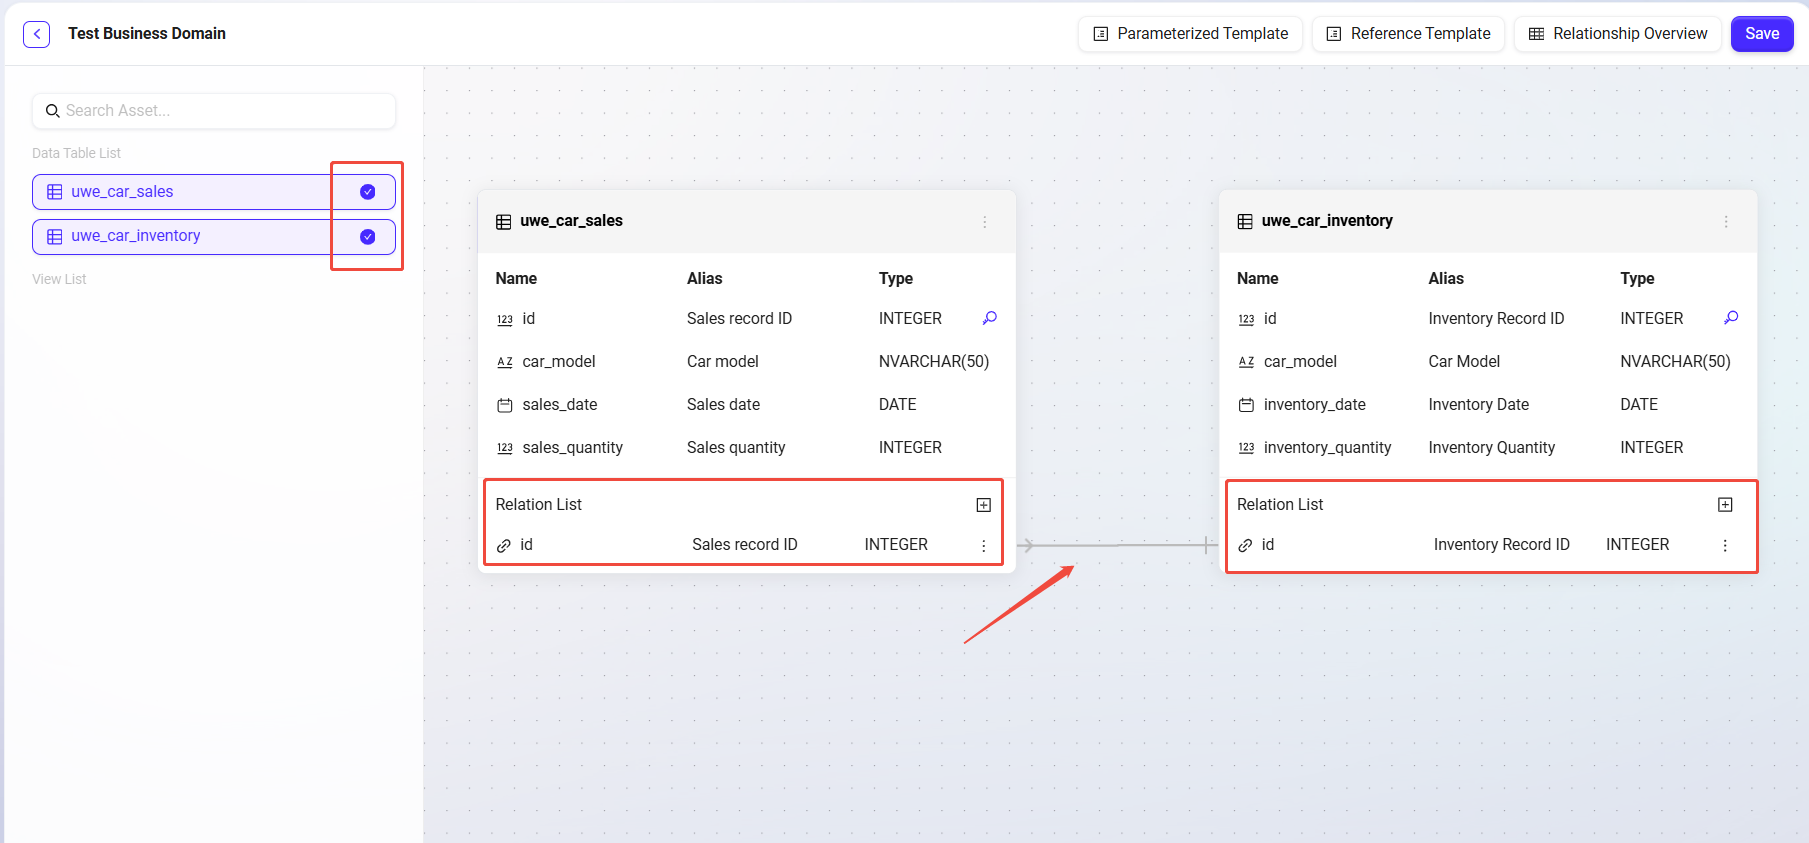Add a relation in the uwe_car_inventory Relation List
Viewport: 1809px width, 843px height.
1725,505
